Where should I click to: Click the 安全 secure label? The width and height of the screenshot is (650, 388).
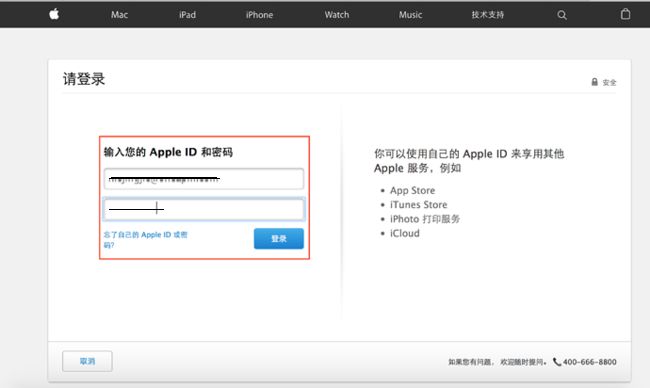coord(609,82)
